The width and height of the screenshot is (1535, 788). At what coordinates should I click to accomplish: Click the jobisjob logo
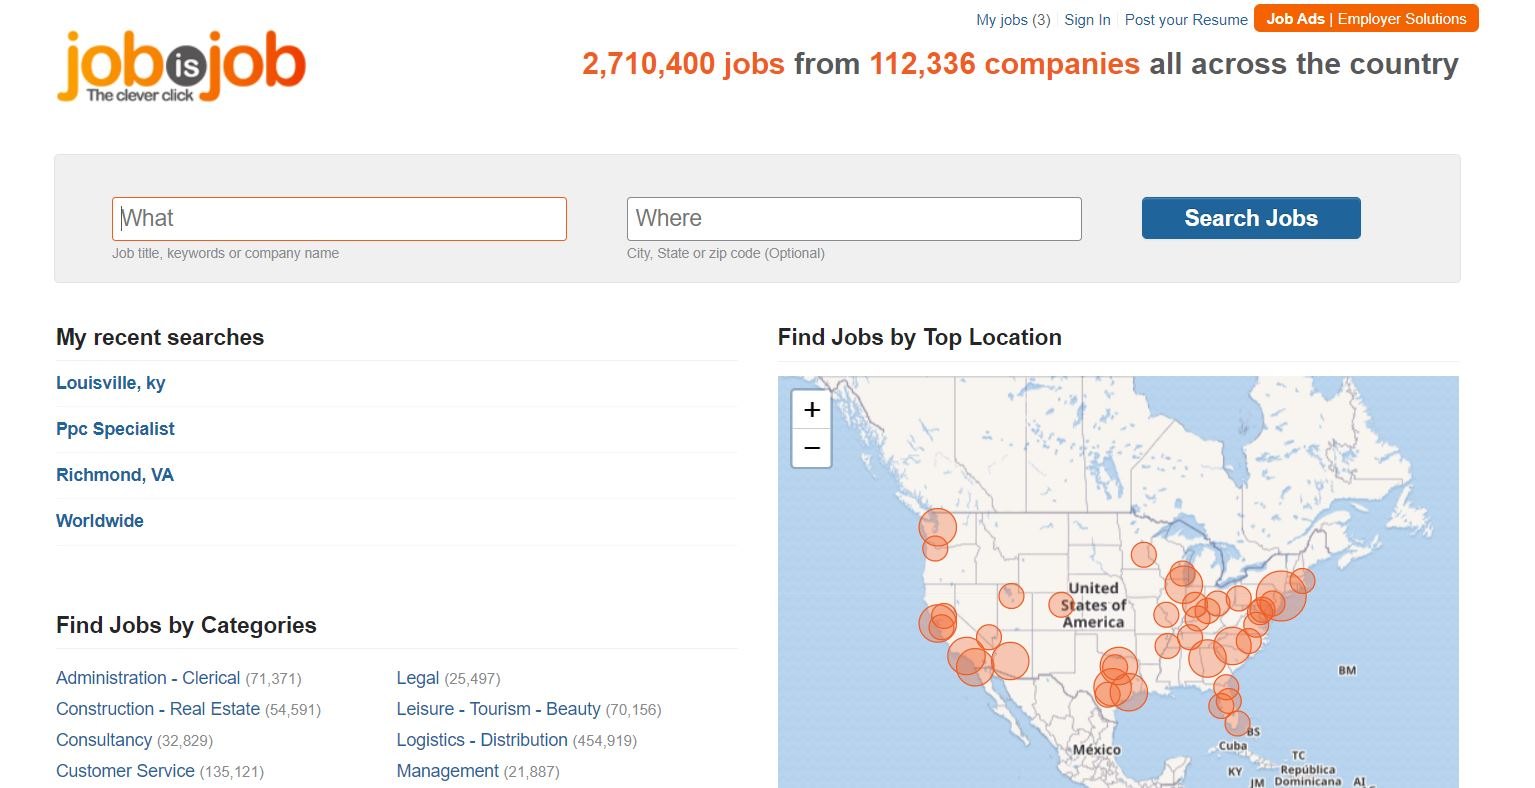[181, 66]
